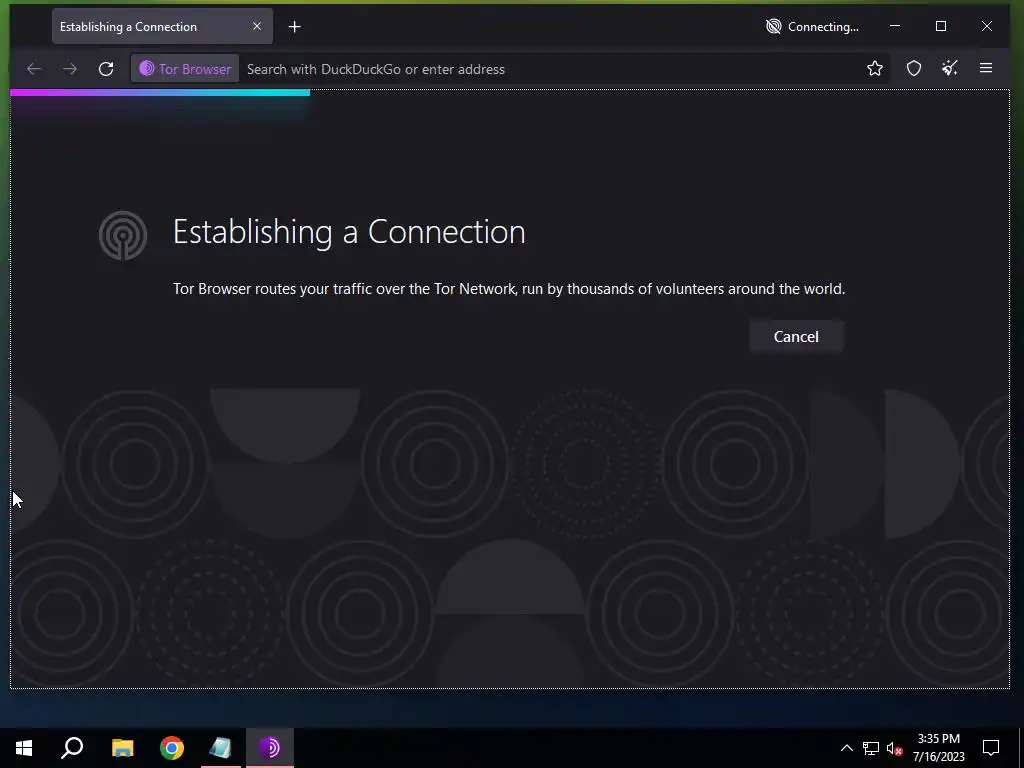Click the Tor Browser identity badge

(185, 69)
